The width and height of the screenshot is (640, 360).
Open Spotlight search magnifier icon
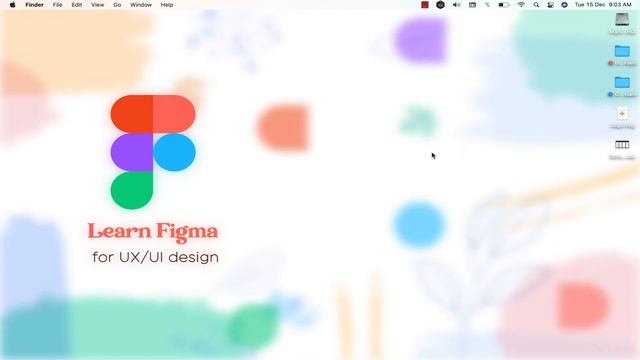pos(536,5)
